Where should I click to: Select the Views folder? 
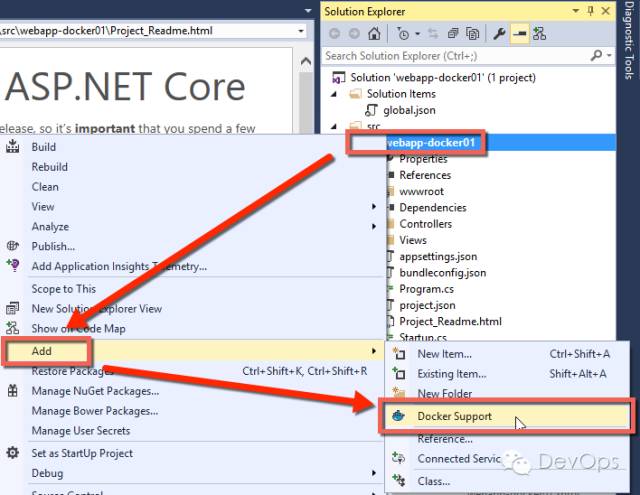pyautogui.click(x=413, y=240)
